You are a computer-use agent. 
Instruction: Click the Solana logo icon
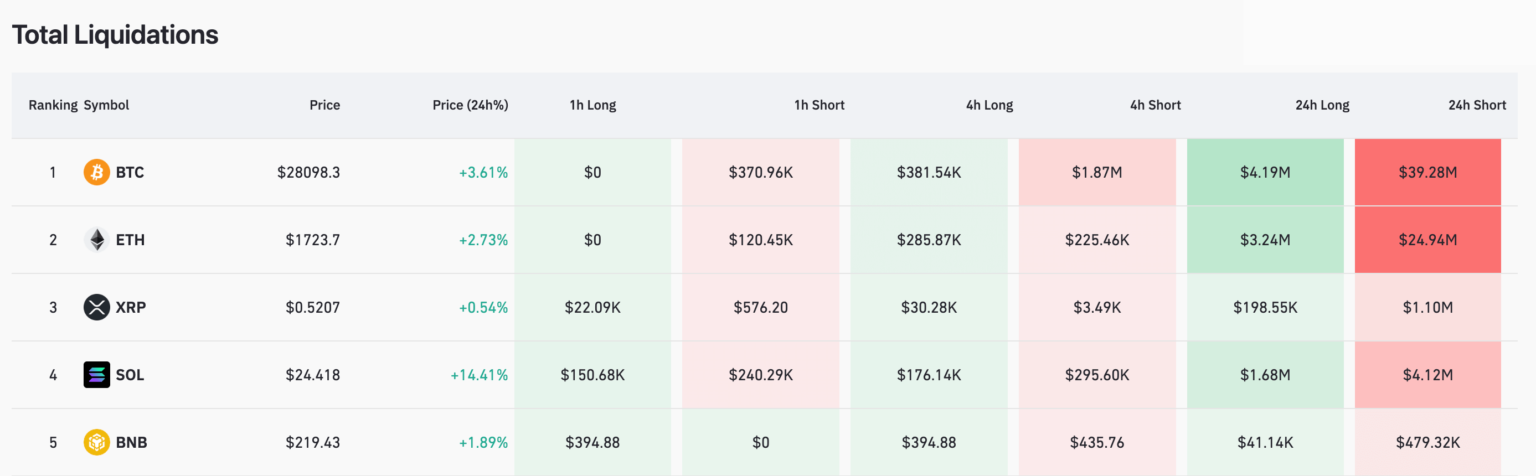click(x=96, y=375)
